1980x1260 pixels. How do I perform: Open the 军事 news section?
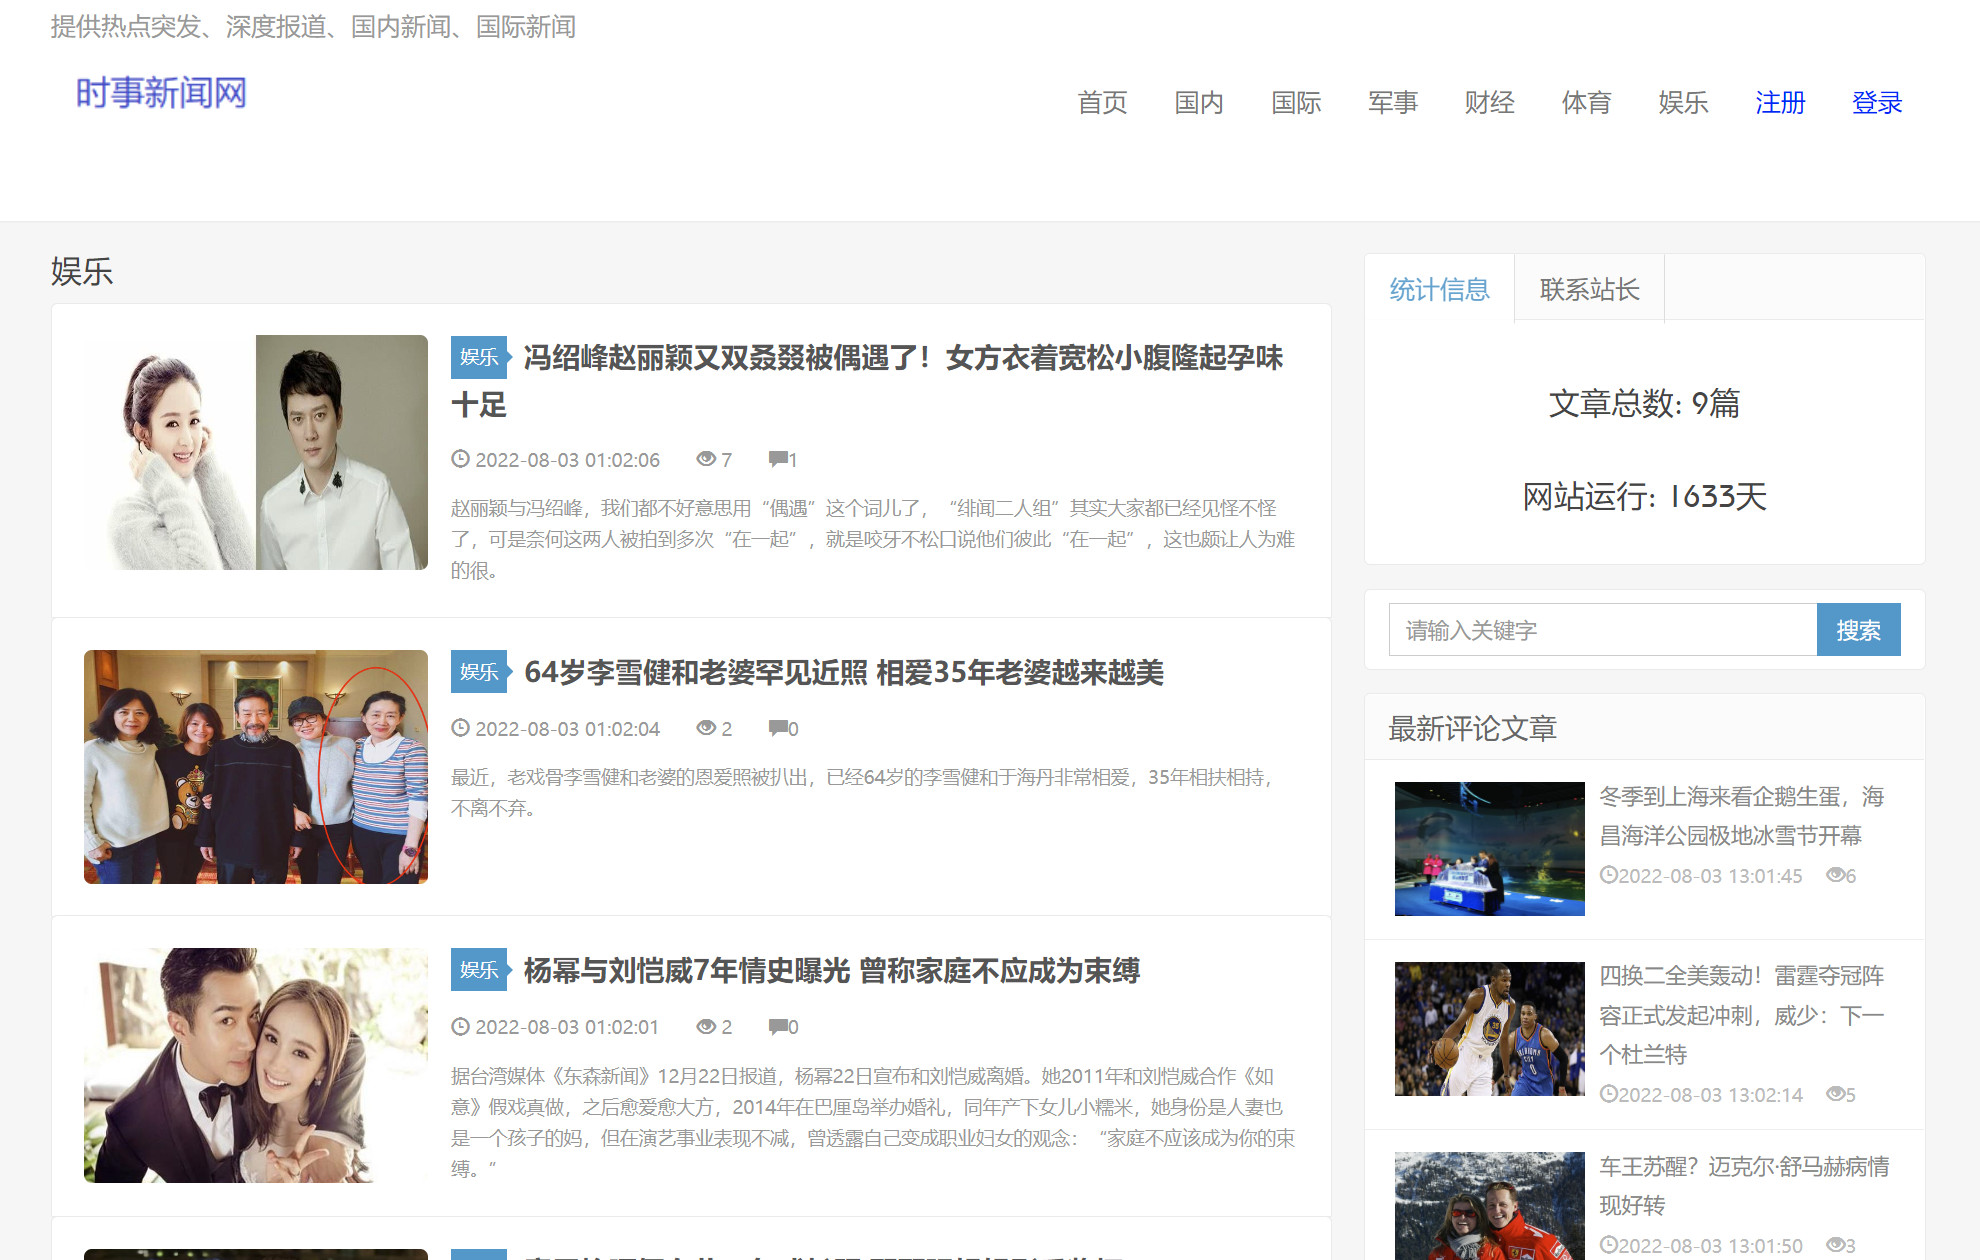click(x=1393, y=102)
